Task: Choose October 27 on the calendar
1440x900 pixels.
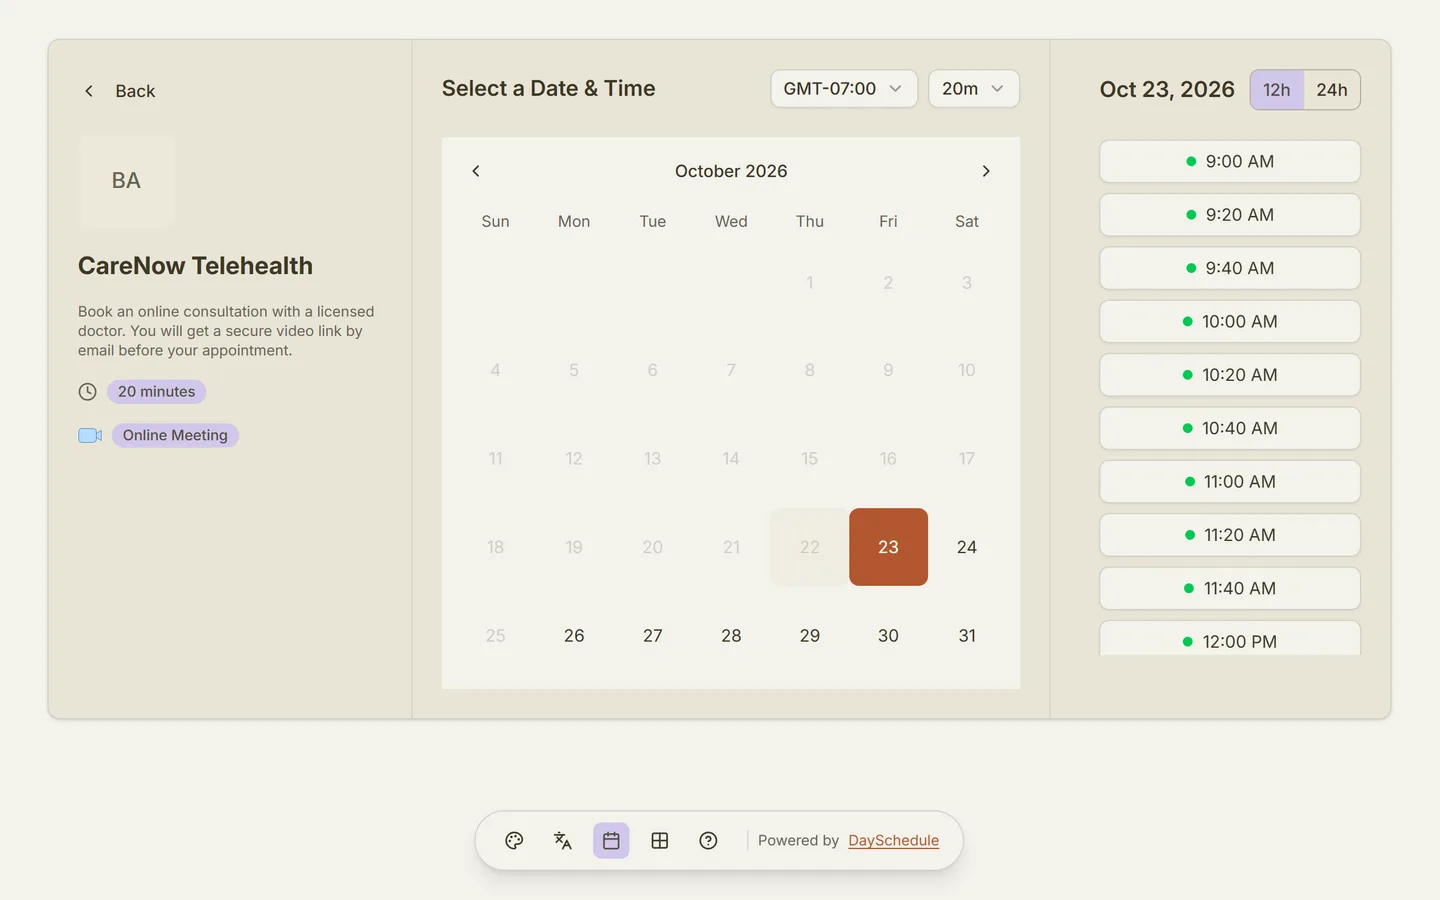Action: [653, 636]
